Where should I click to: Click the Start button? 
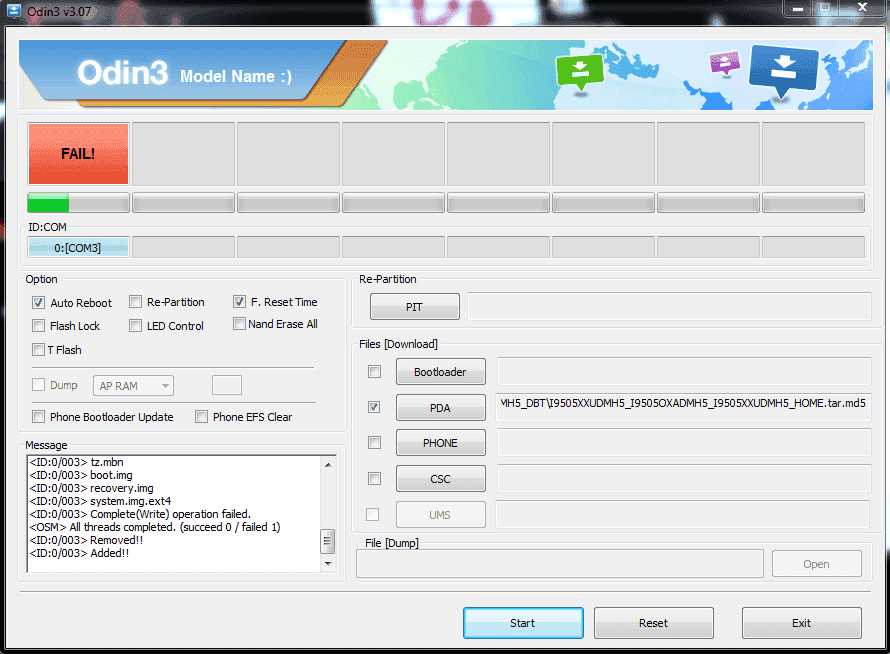(x=523, y=623)
